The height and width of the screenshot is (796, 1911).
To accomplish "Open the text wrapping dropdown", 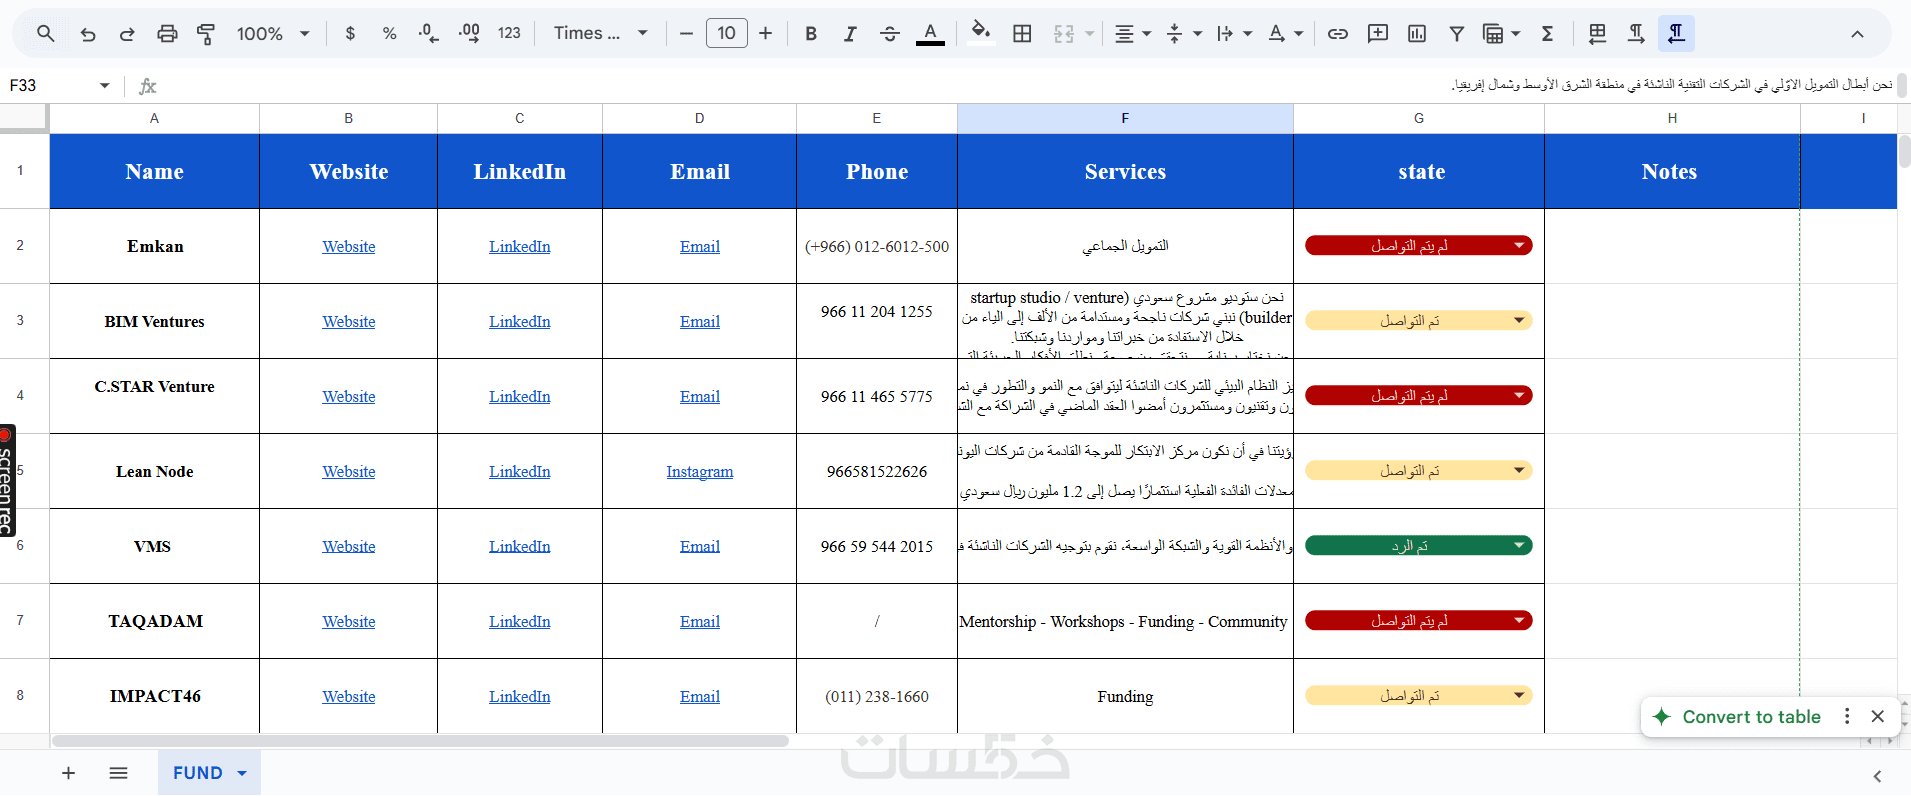I will [1234, 34].
